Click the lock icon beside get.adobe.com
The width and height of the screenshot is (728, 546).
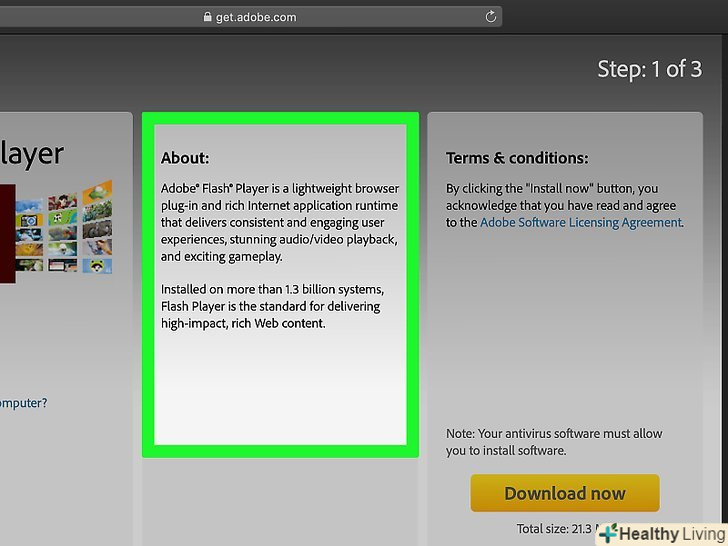click(x=207, y=17)
